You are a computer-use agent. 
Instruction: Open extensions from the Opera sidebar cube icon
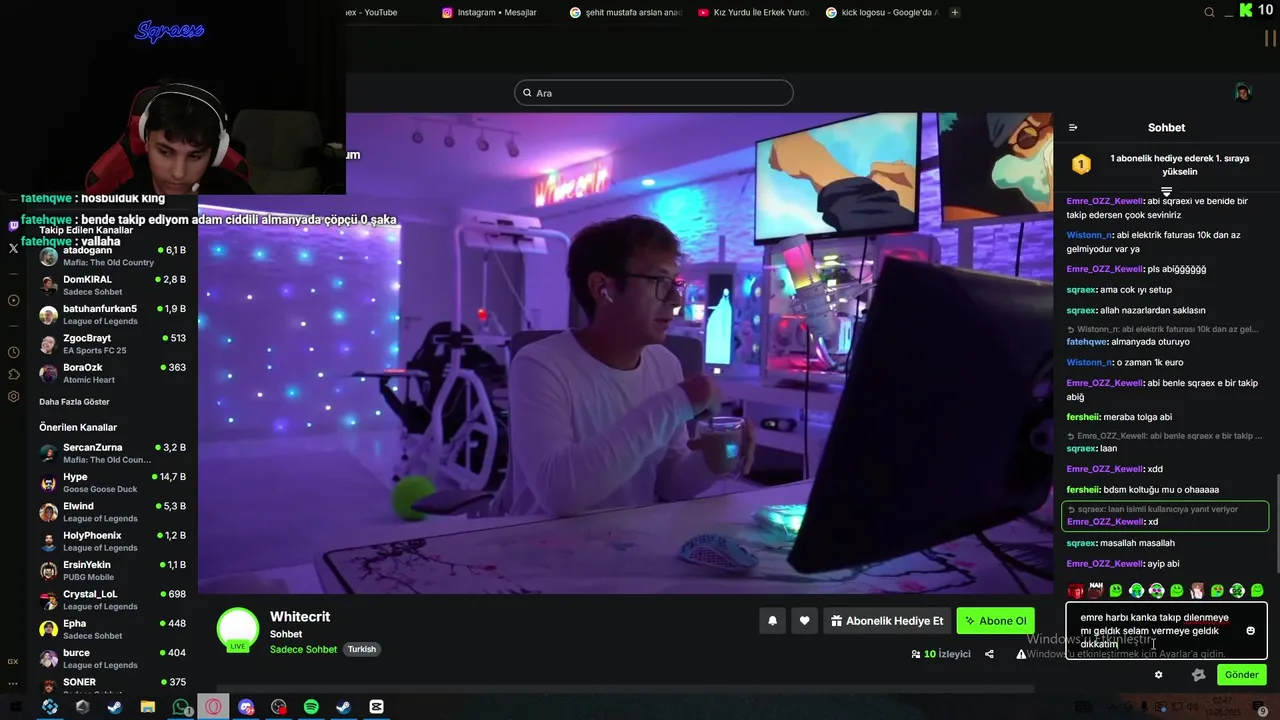[x=13, y=374]
